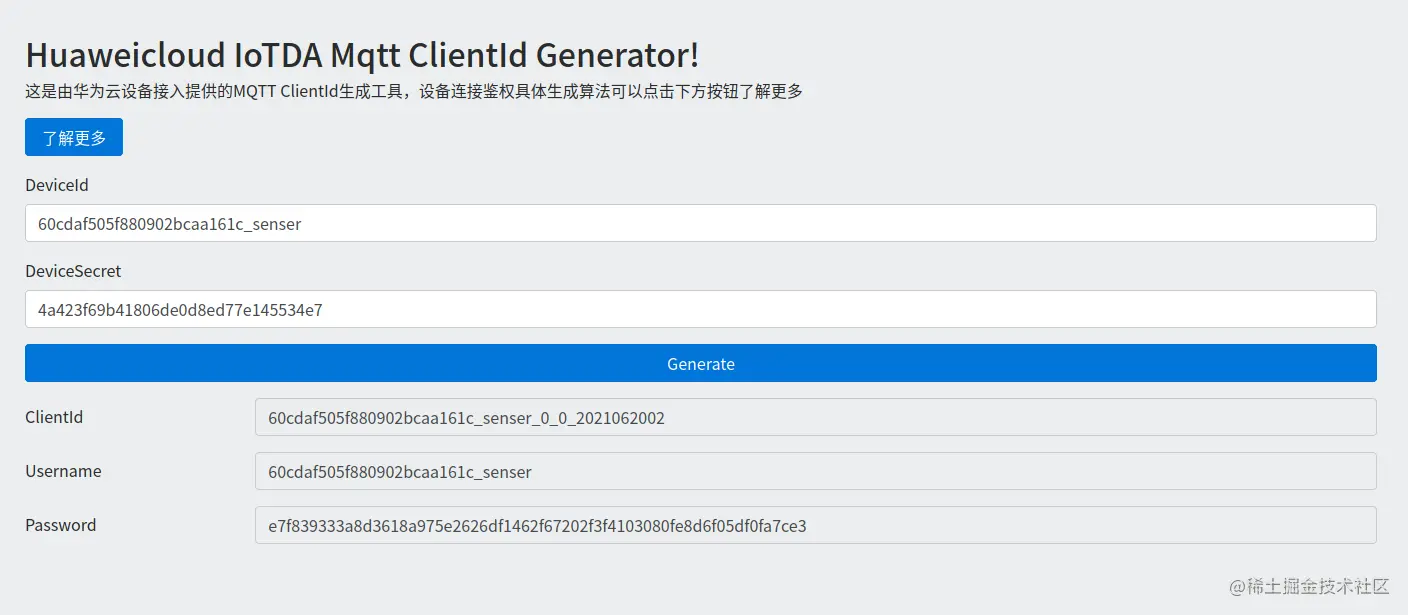This screenshot has height=615, width=1408.
Task: Select the Password output field
Action: (816, 525)
